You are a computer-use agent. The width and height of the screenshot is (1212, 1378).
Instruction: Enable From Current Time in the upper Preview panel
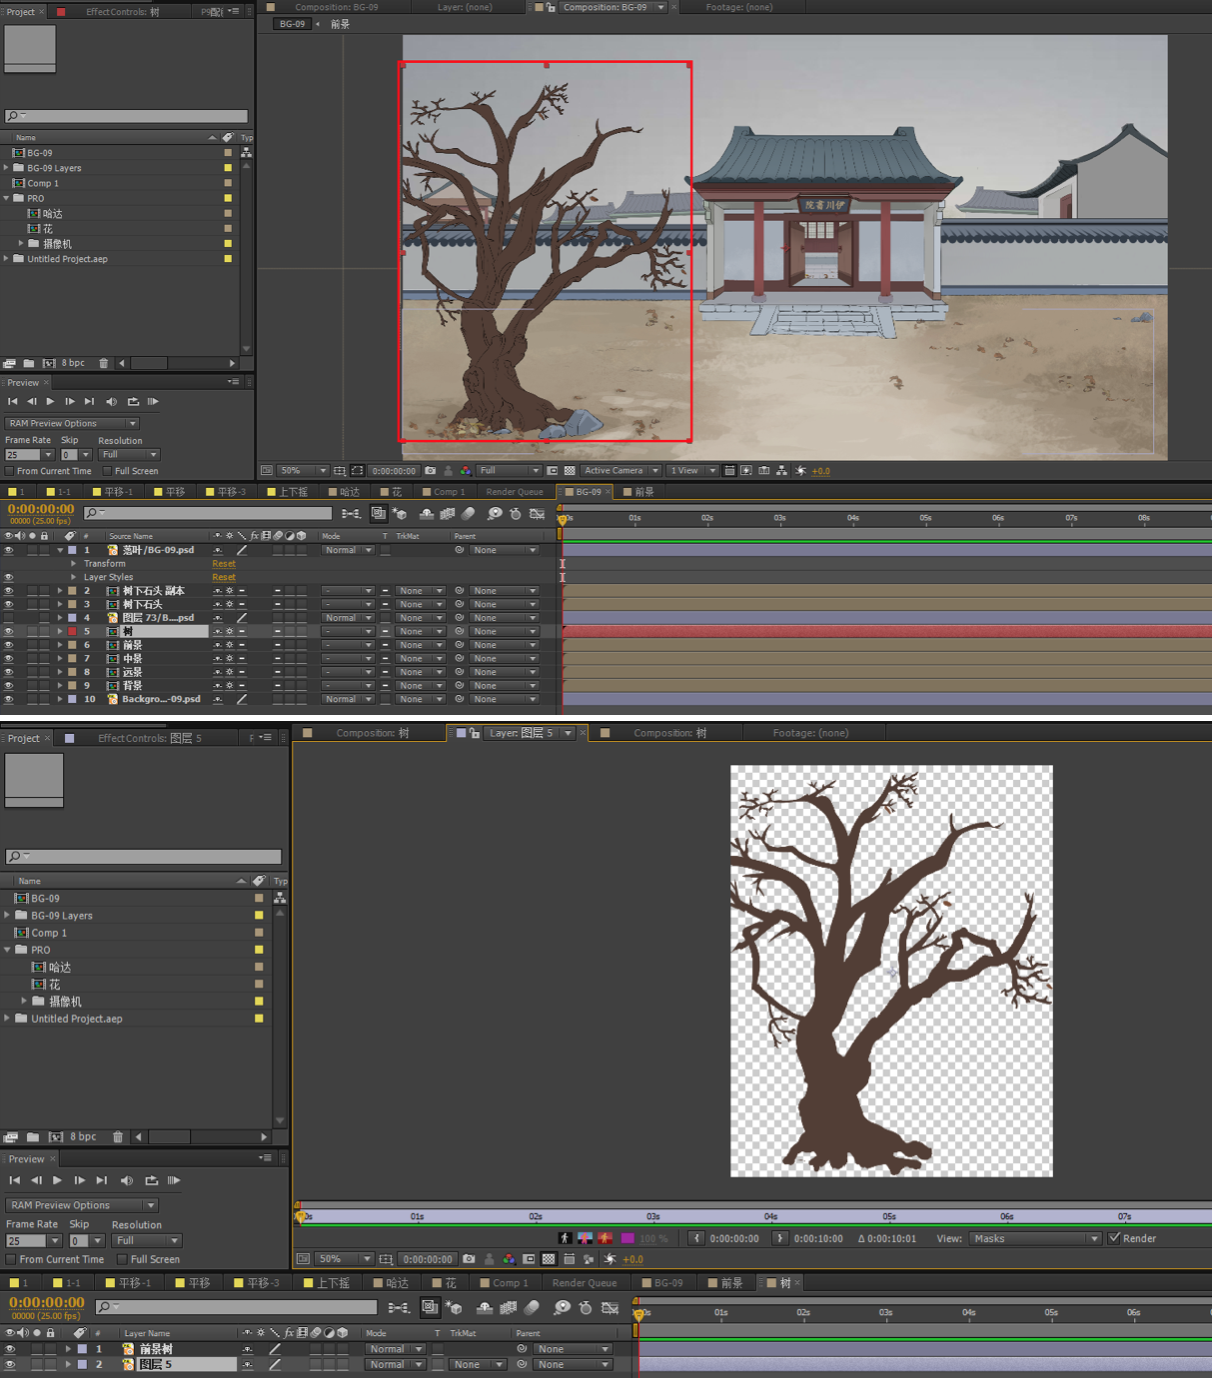pos(10,471)
